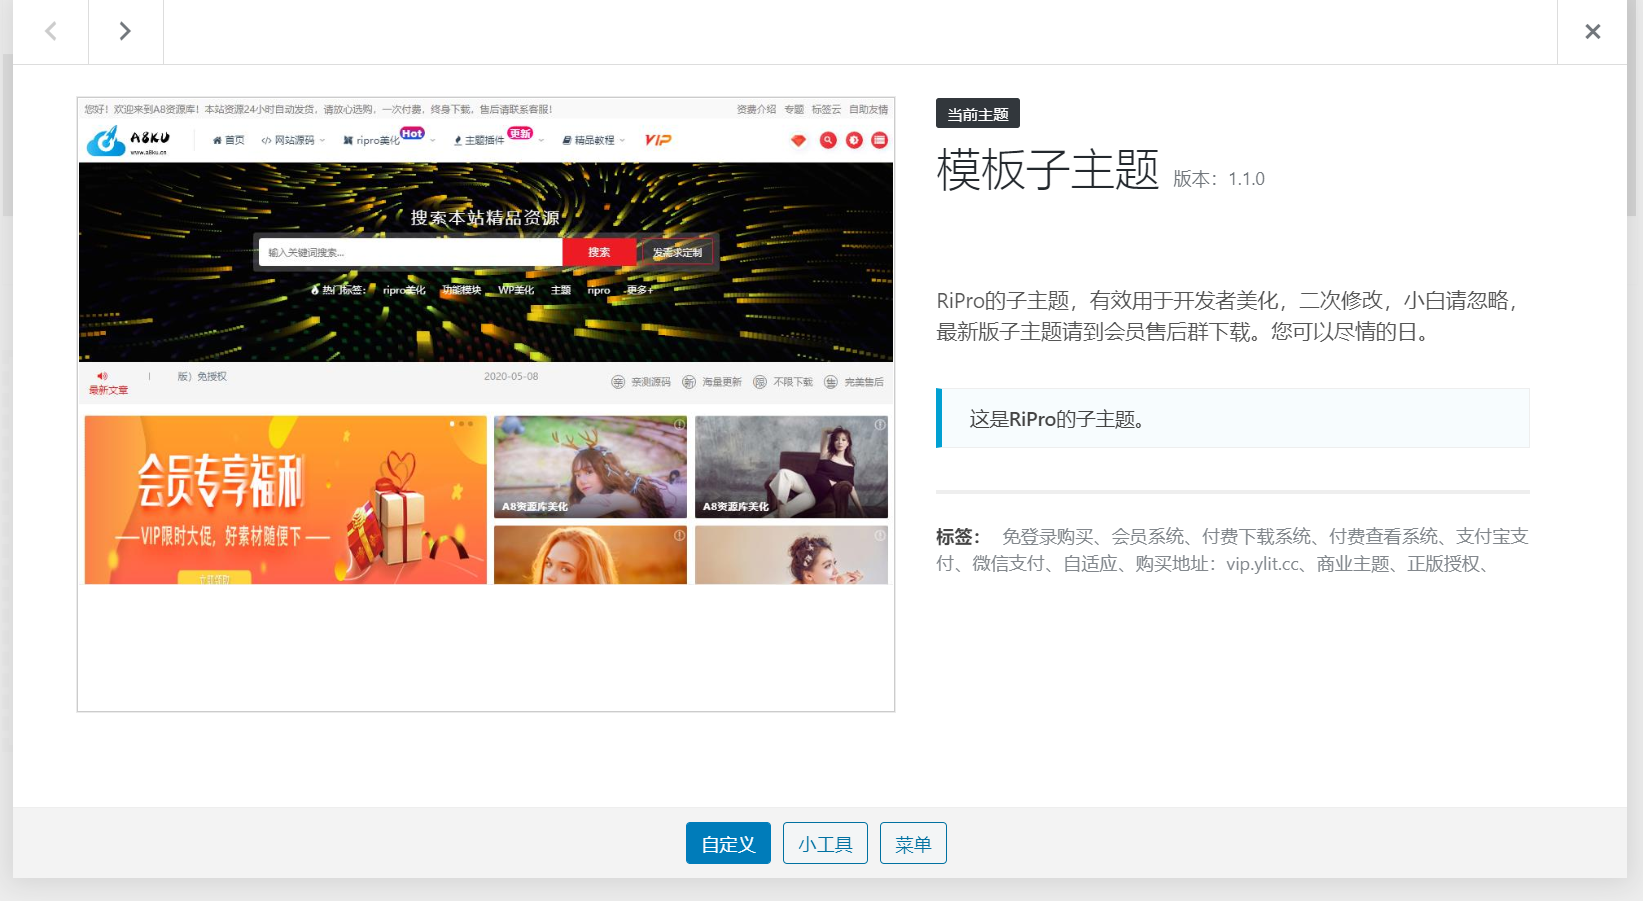The image size is (1643, 901).
Task: Click the version 1.1.0 text
Action: click(1219, 179)
